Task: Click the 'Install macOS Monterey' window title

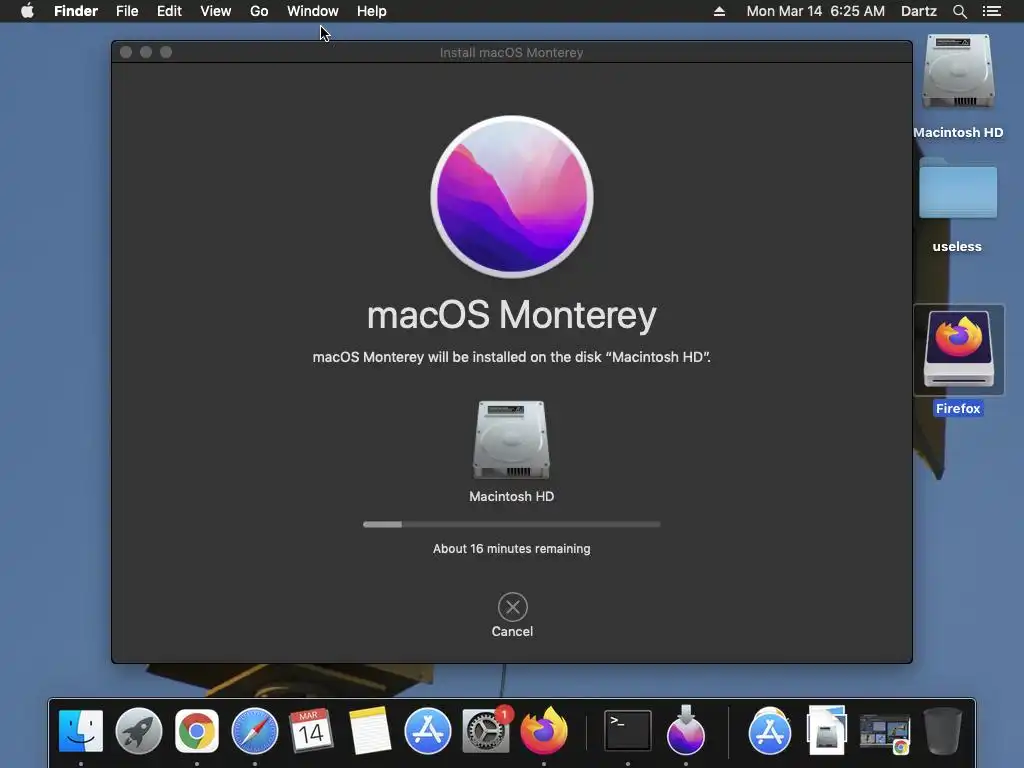Action: [x=511, y=52]
